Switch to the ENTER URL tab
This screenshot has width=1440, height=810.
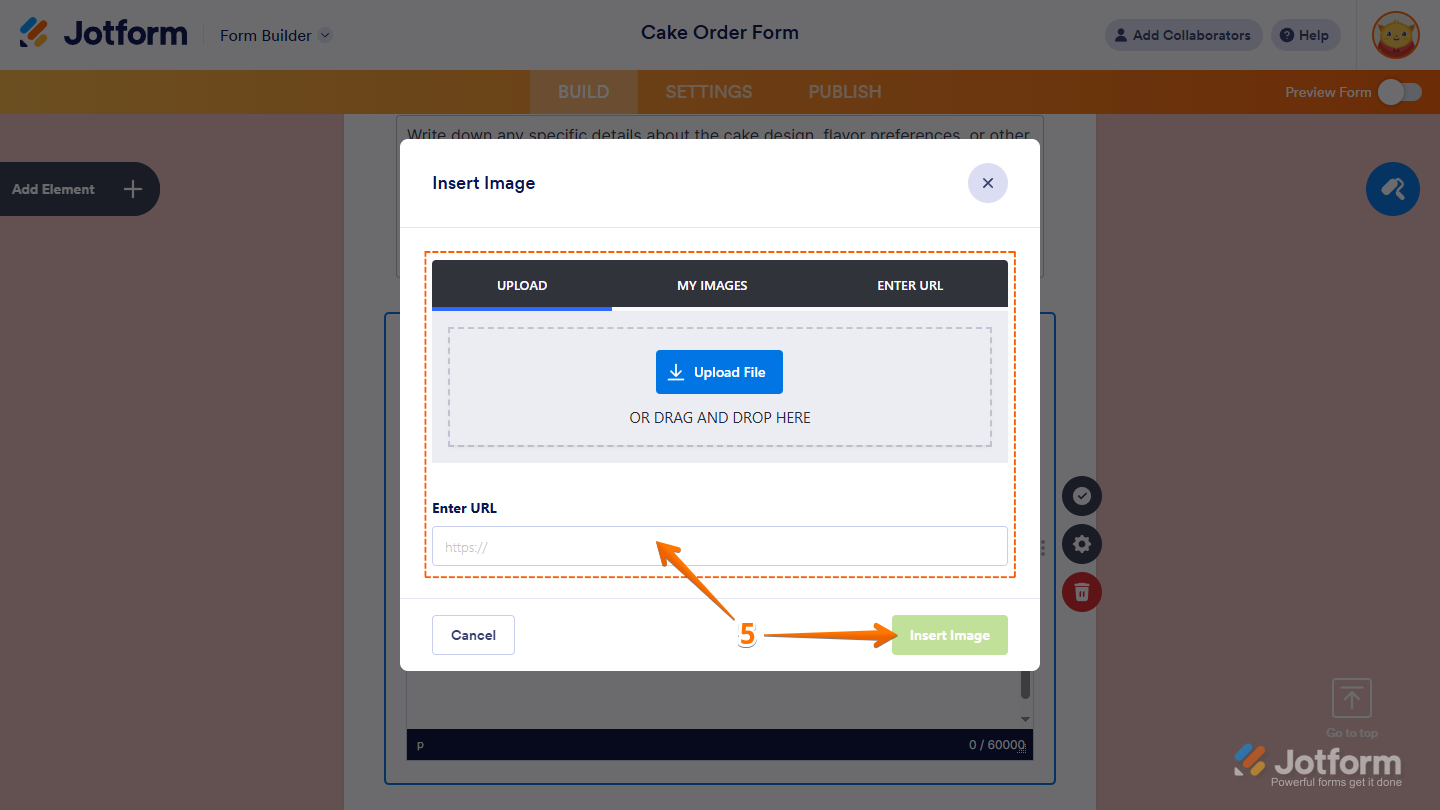pos(909,285)
